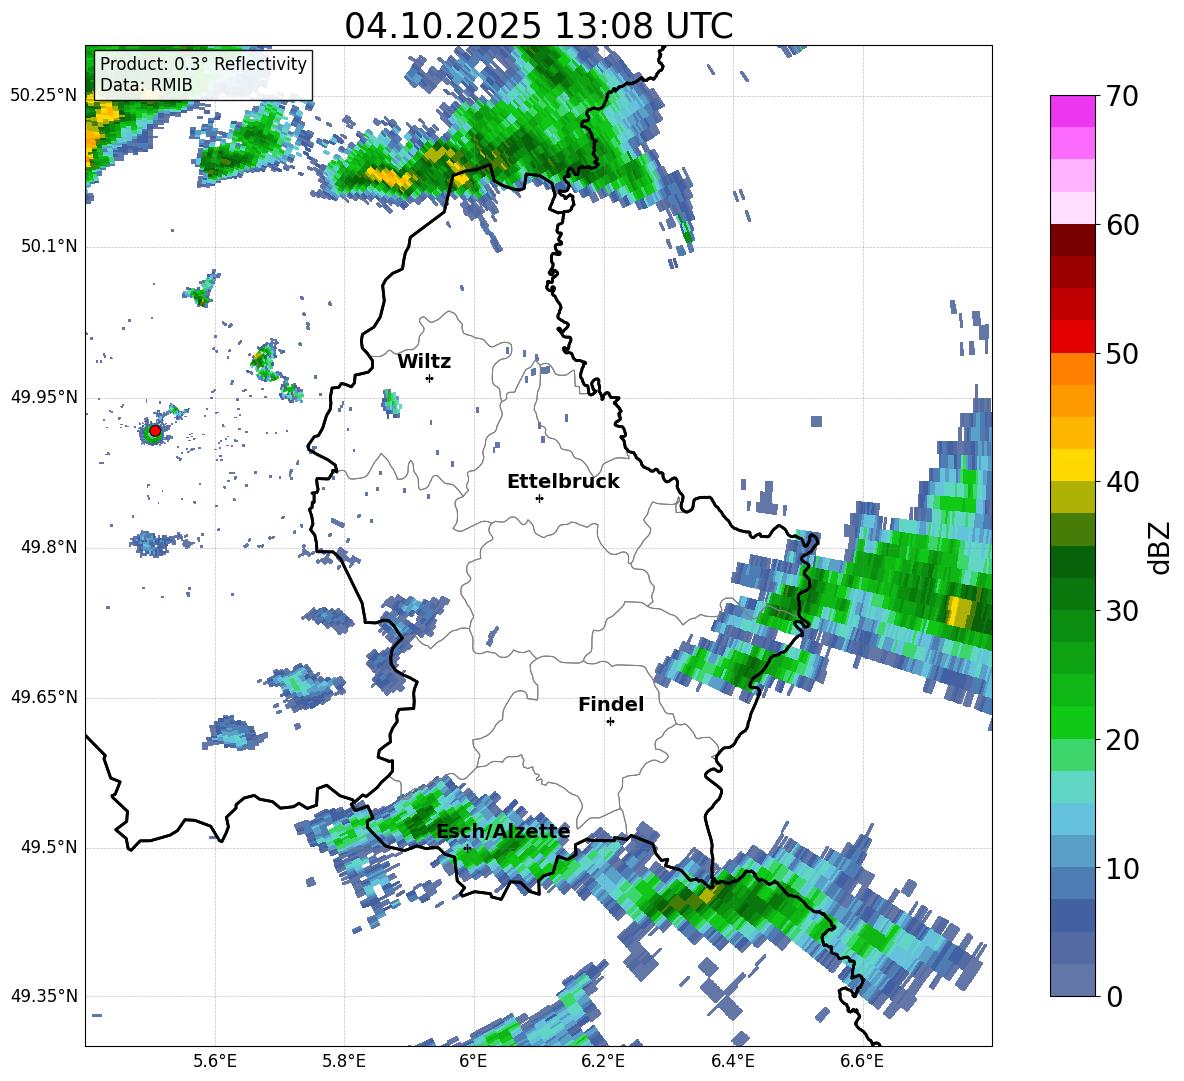Click the colorbar value 70
Viewport: 1184px width, 1081px height.
coord(1123,96)
